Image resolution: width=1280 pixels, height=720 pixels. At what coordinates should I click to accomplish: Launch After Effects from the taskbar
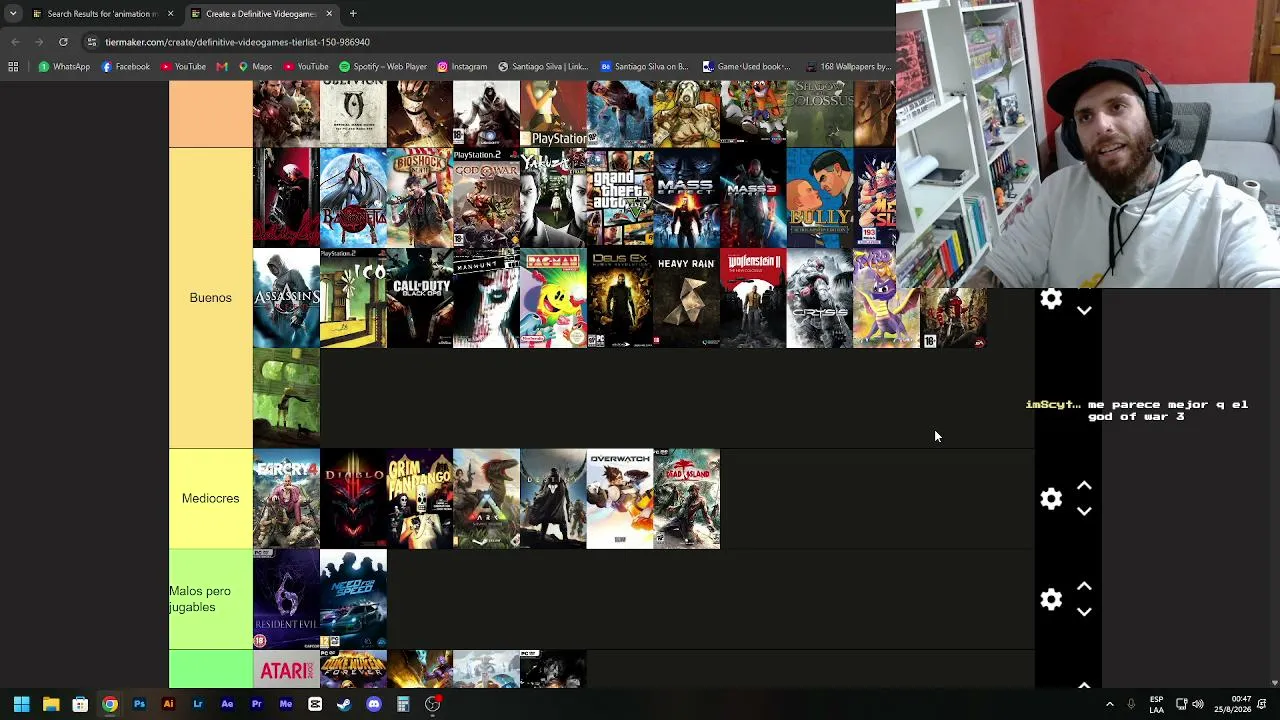pyautogui.click(x=227, y=704)
